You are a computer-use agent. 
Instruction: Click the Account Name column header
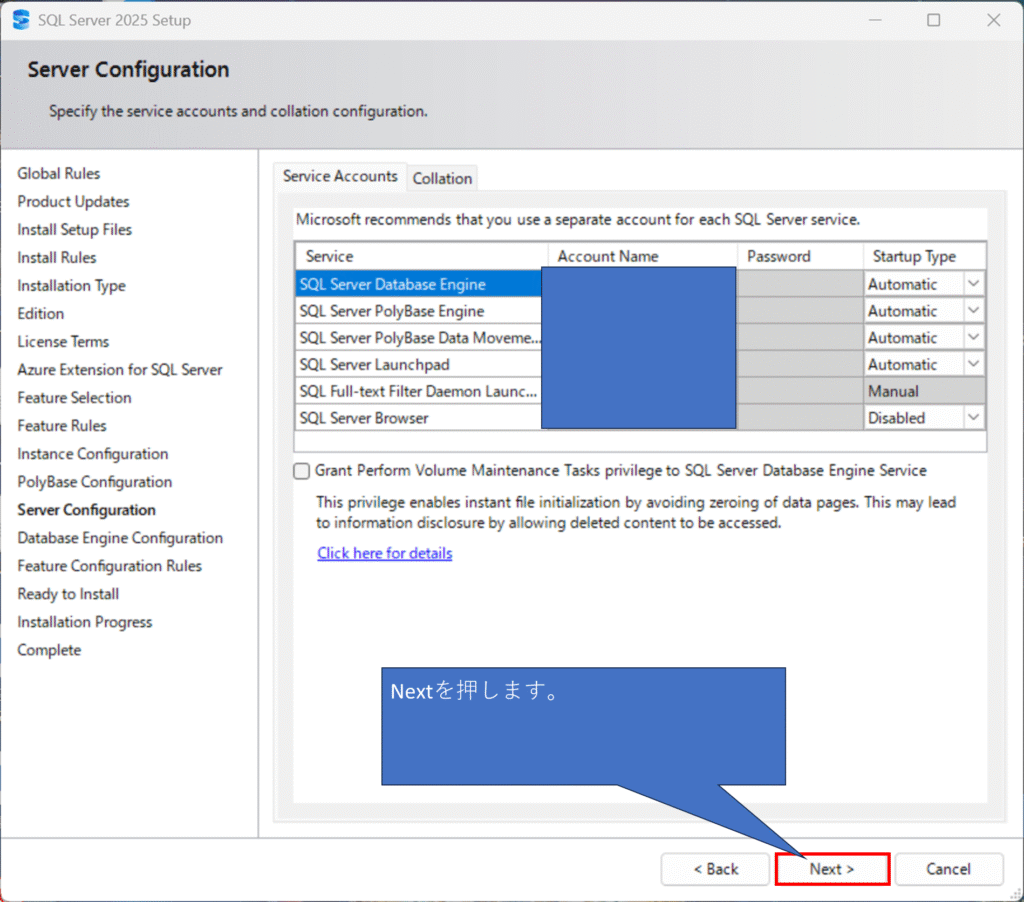pyautogui.click(x=643, y=256)
